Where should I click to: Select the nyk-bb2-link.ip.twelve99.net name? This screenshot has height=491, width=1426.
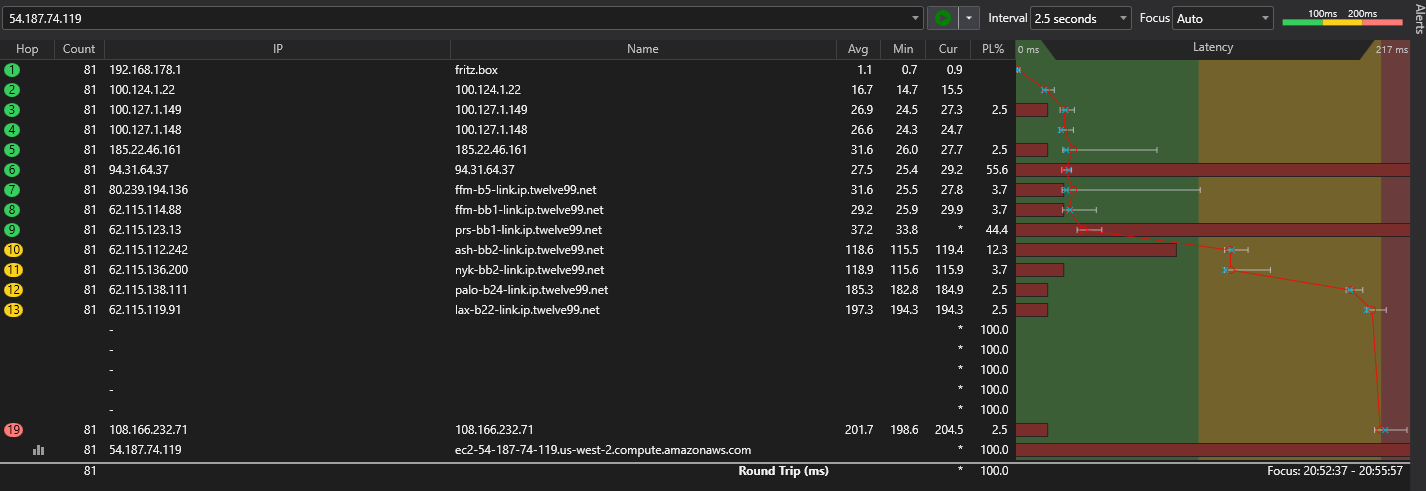tap(529, 270)
